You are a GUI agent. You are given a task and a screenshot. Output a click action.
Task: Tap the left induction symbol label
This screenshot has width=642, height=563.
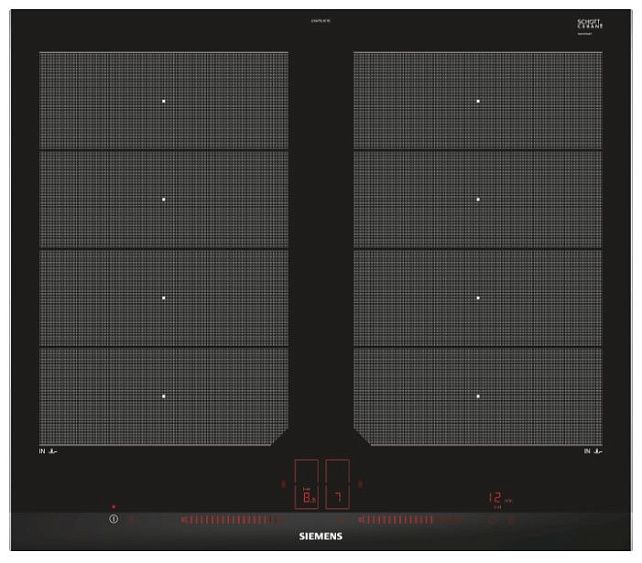47,453
